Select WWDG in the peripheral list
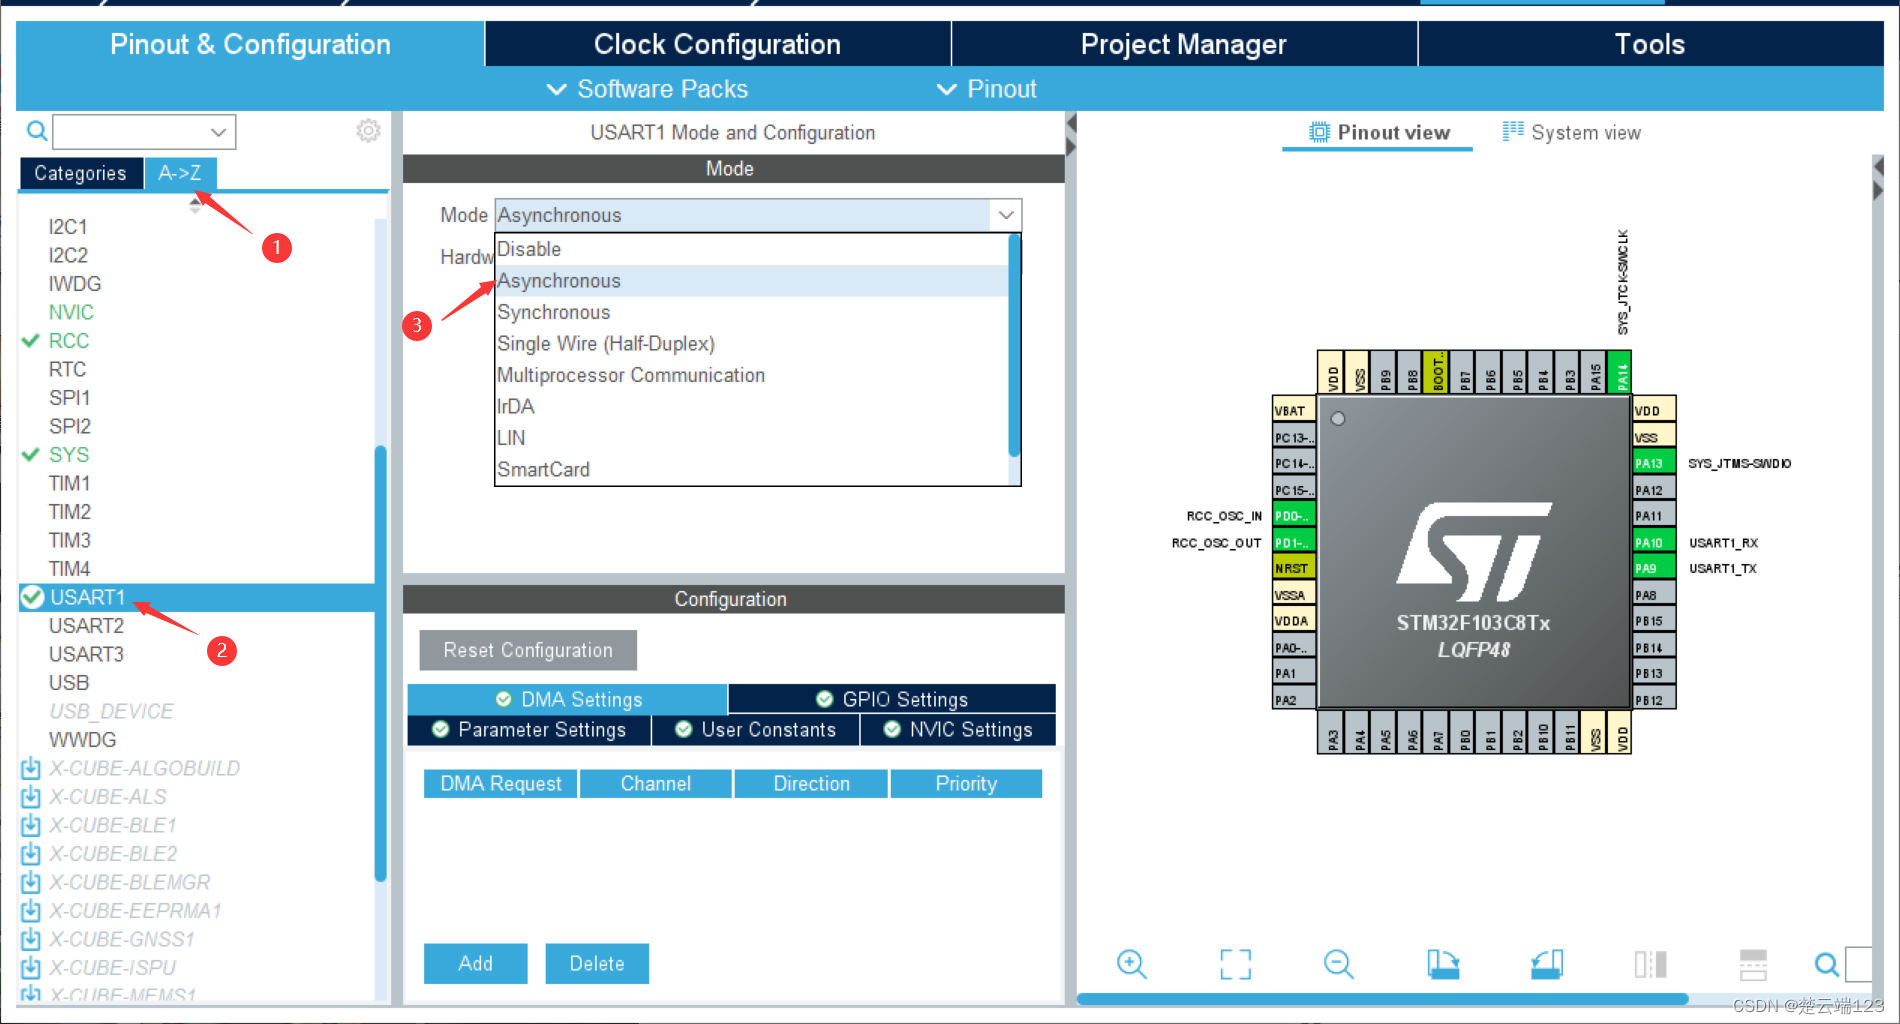 tap(82, 740)
